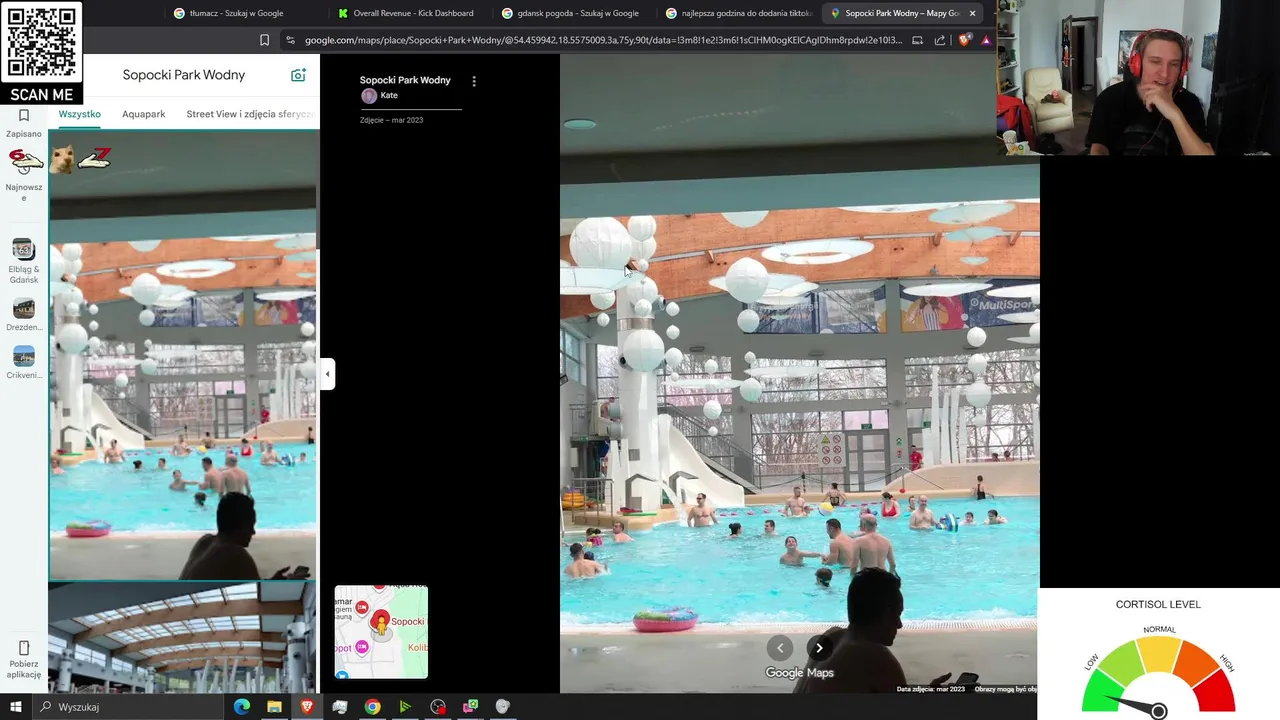The height and width of the screenshot is (720, 1280).
Task: Switch to Street View i zdjęcia sferyczne tab
Action: (x=250, y=114)
